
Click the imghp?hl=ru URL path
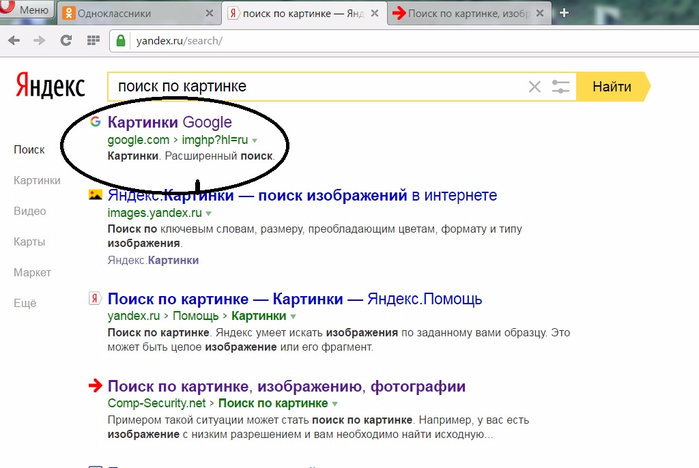[x=215, y=140]
